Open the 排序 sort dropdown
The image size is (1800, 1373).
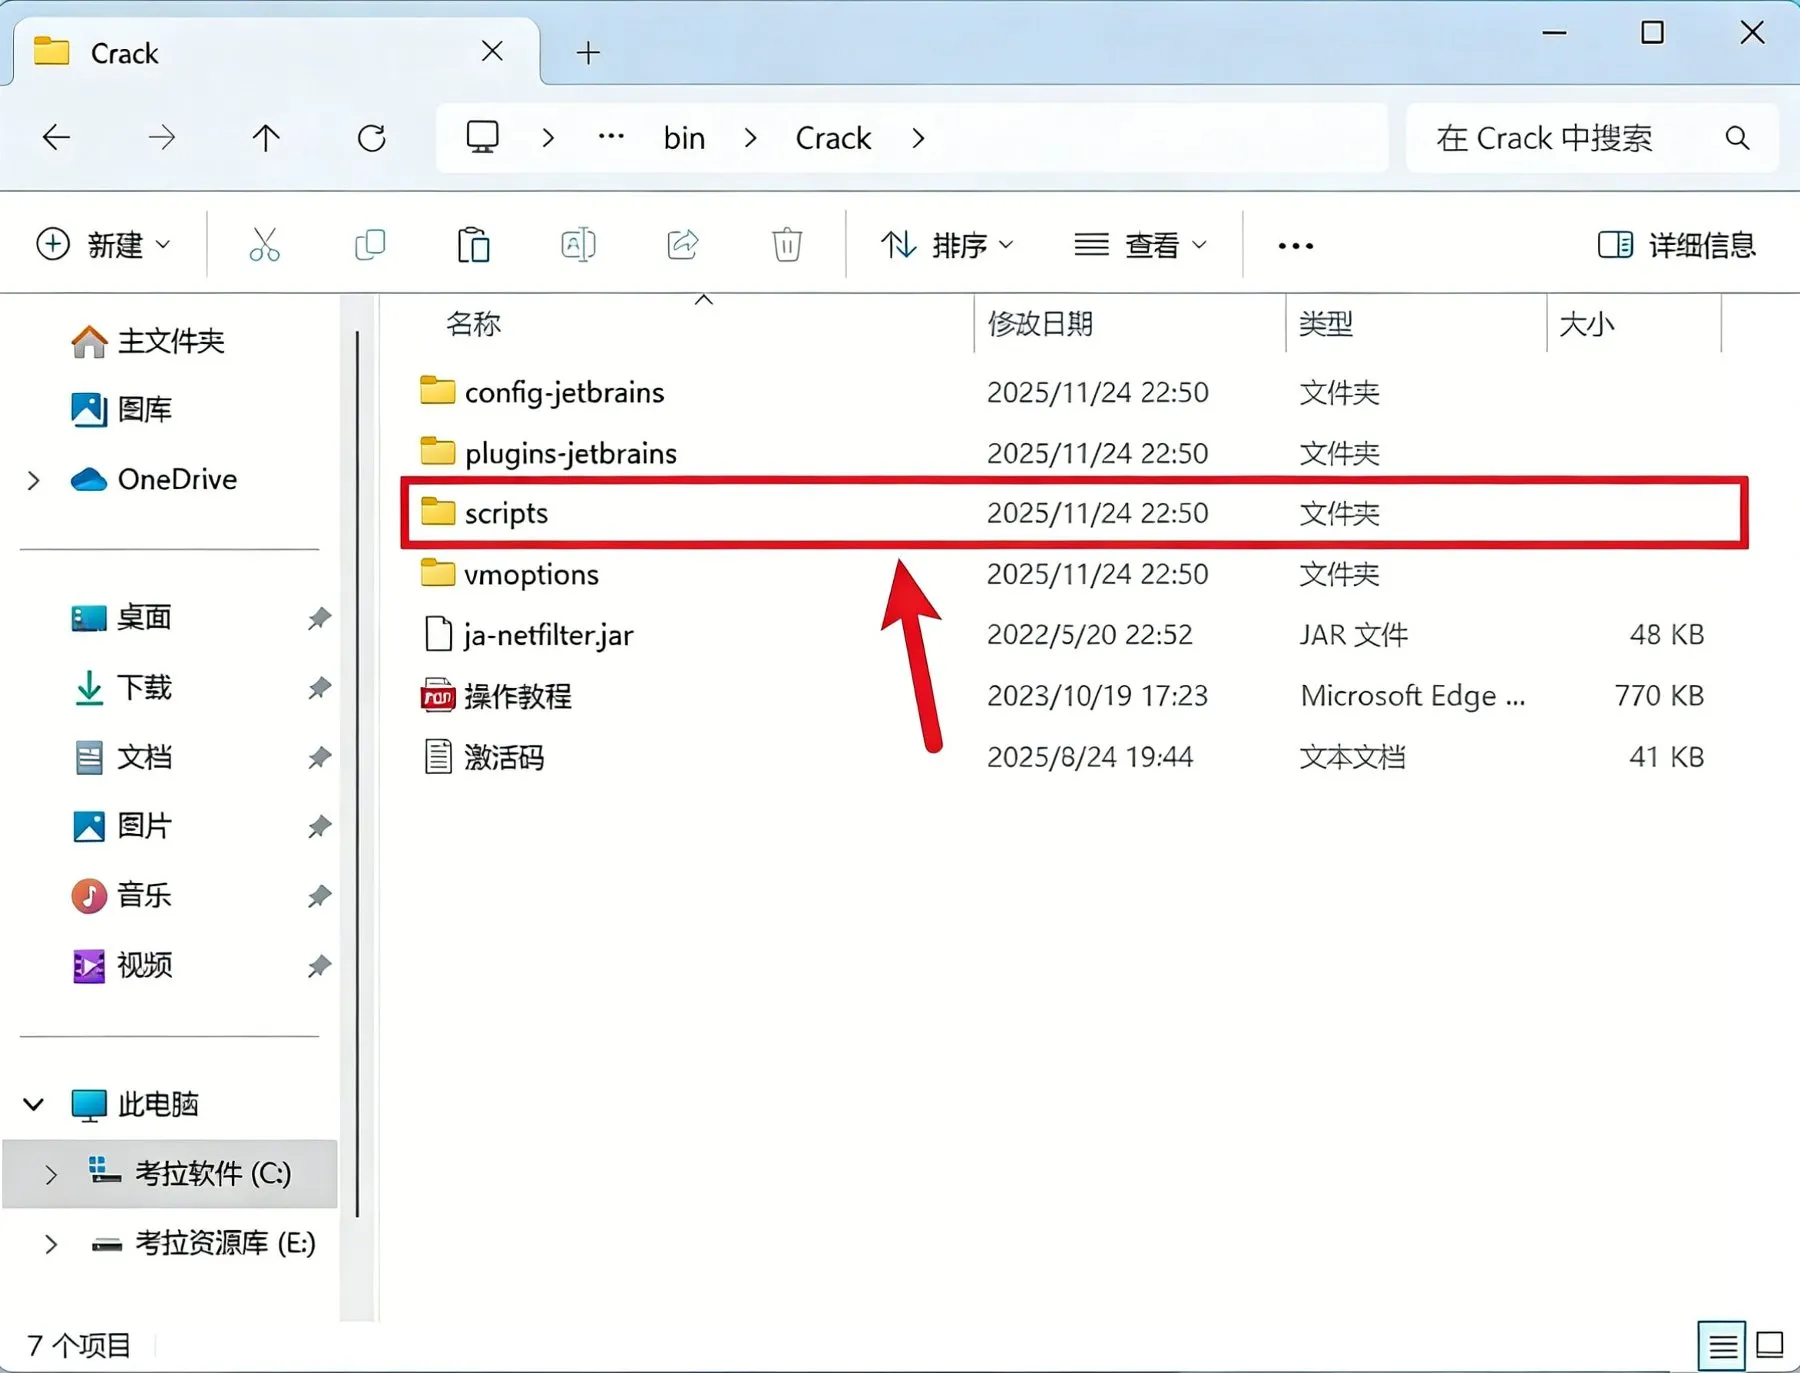tap(947, 245)
